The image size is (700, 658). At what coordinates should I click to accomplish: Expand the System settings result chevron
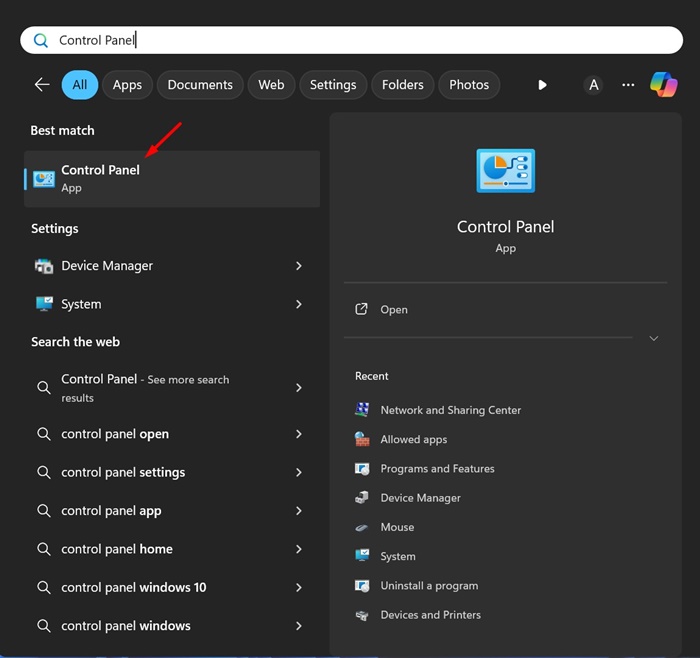(x=299, y=304)
